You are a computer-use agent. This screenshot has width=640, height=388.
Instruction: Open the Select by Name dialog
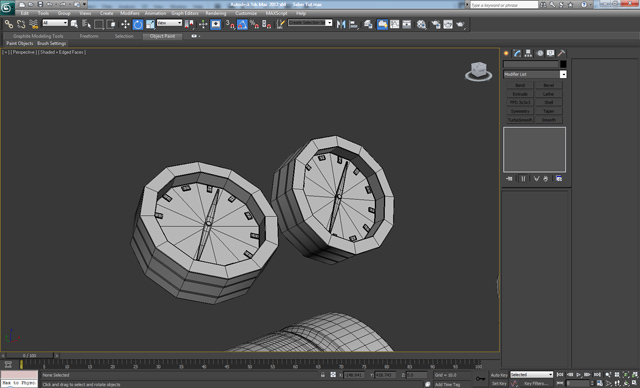(87, 24)
